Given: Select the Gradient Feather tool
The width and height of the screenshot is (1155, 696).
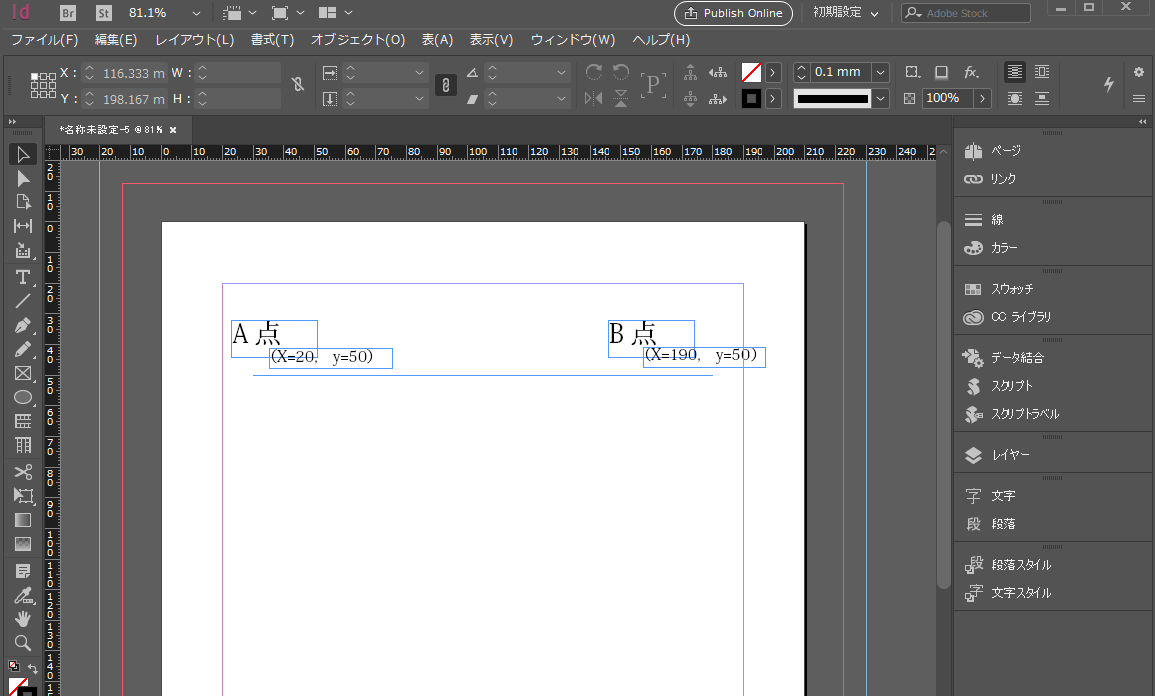Looking at the screenshot, I should [x=23, y=544].
